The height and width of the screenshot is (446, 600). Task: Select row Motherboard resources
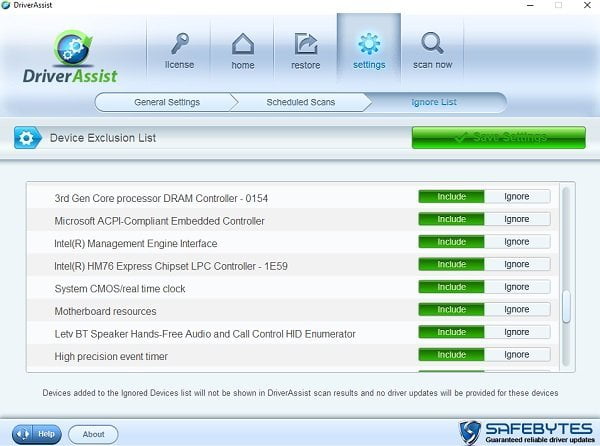pos(293,310)
